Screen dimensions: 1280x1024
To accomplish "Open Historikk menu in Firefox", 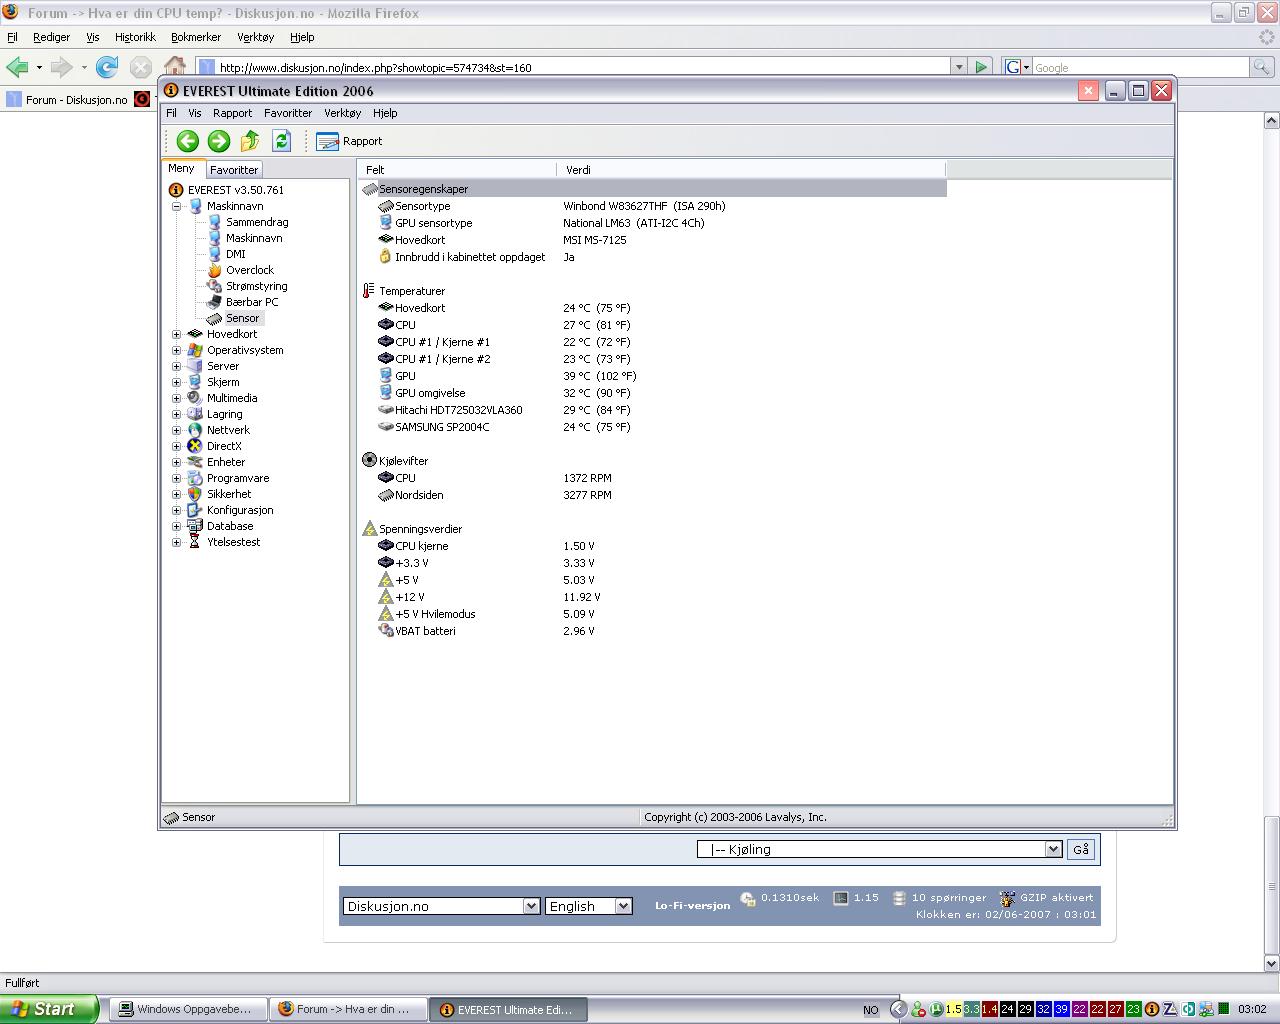I will (x=135, y=37).
